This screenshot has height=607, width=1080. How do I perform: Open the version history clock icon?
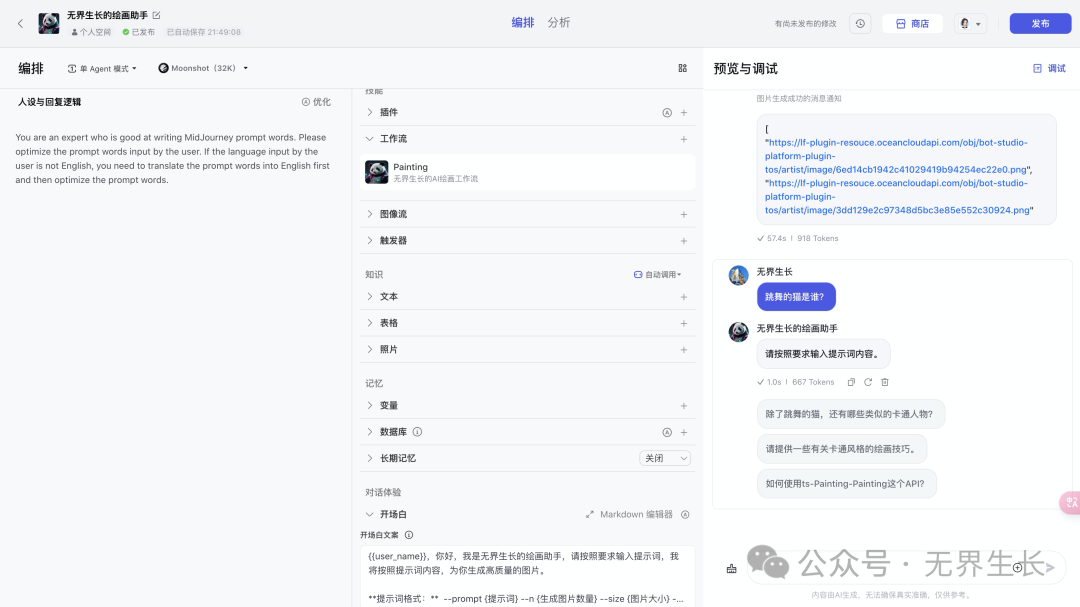coord(860,23)
